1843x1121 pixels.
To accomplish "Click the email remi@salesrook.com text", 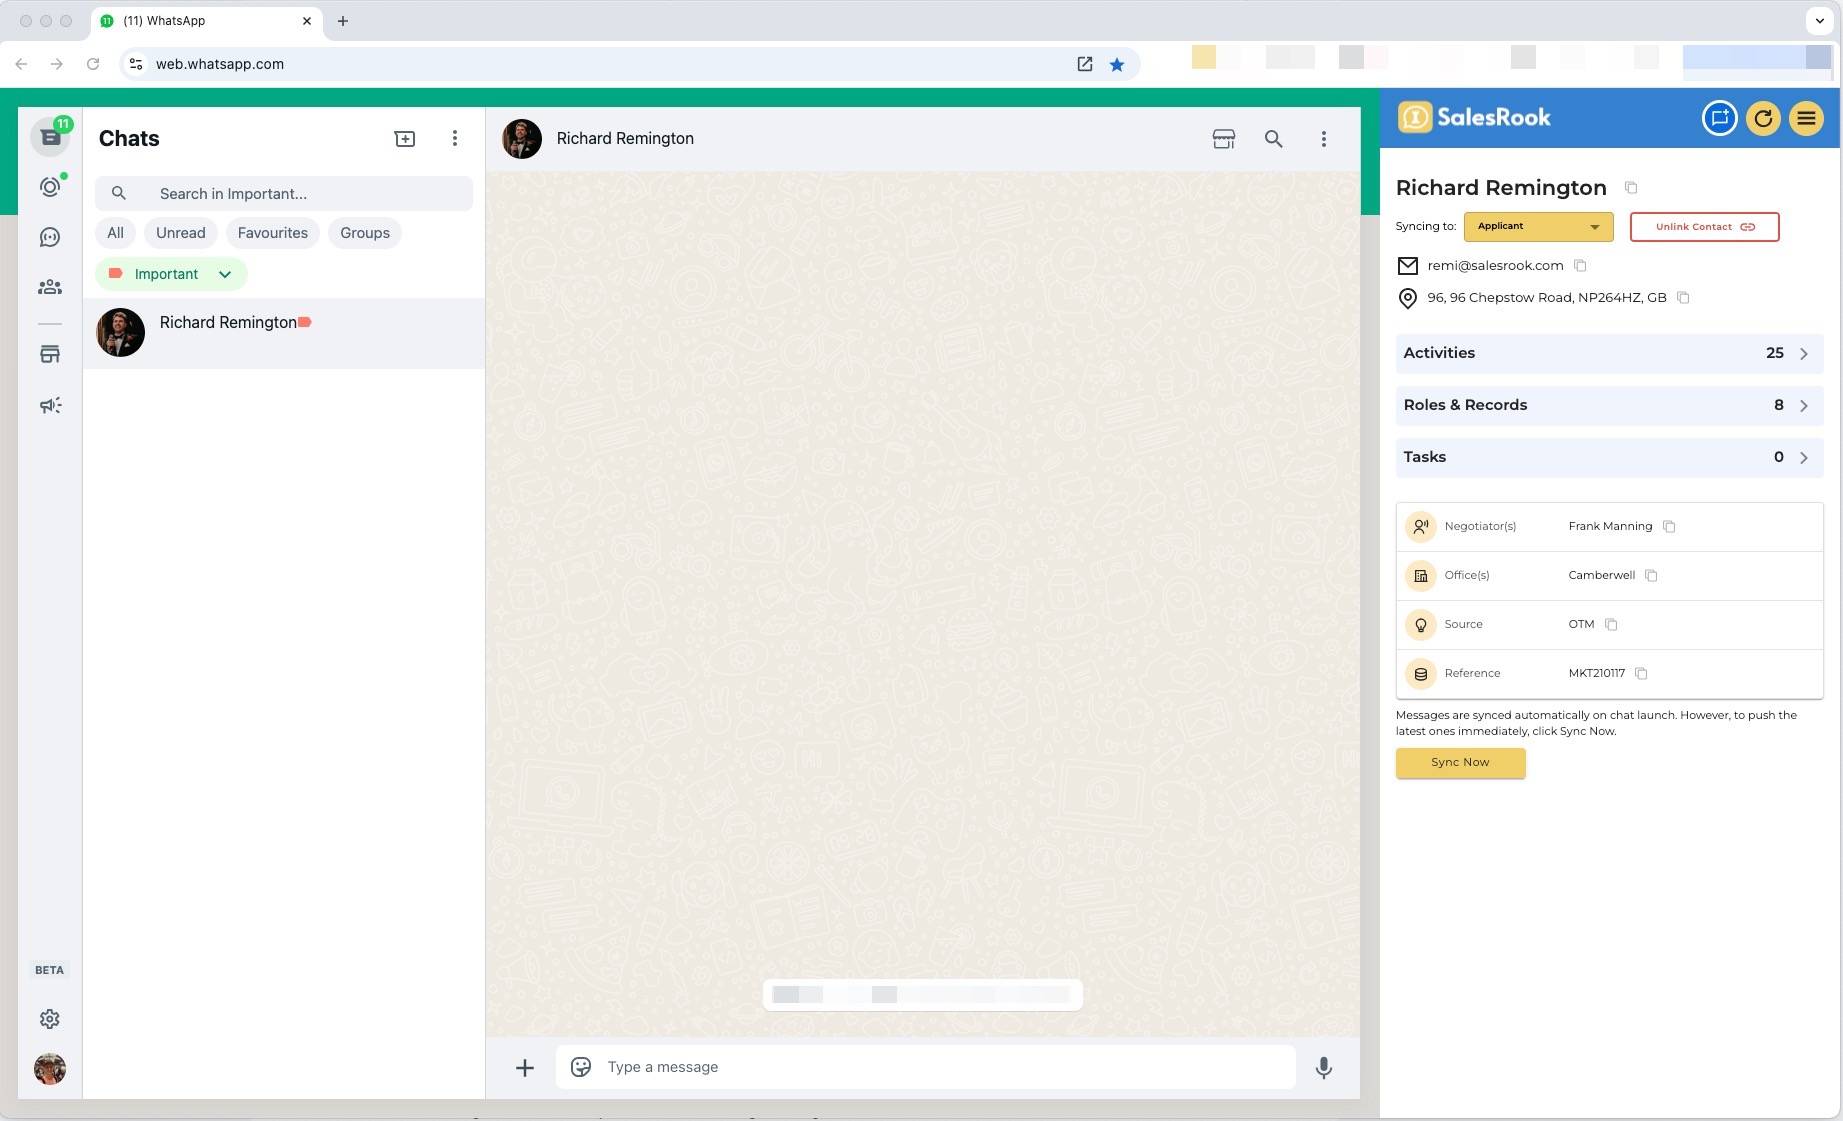I will point(1495,266).
